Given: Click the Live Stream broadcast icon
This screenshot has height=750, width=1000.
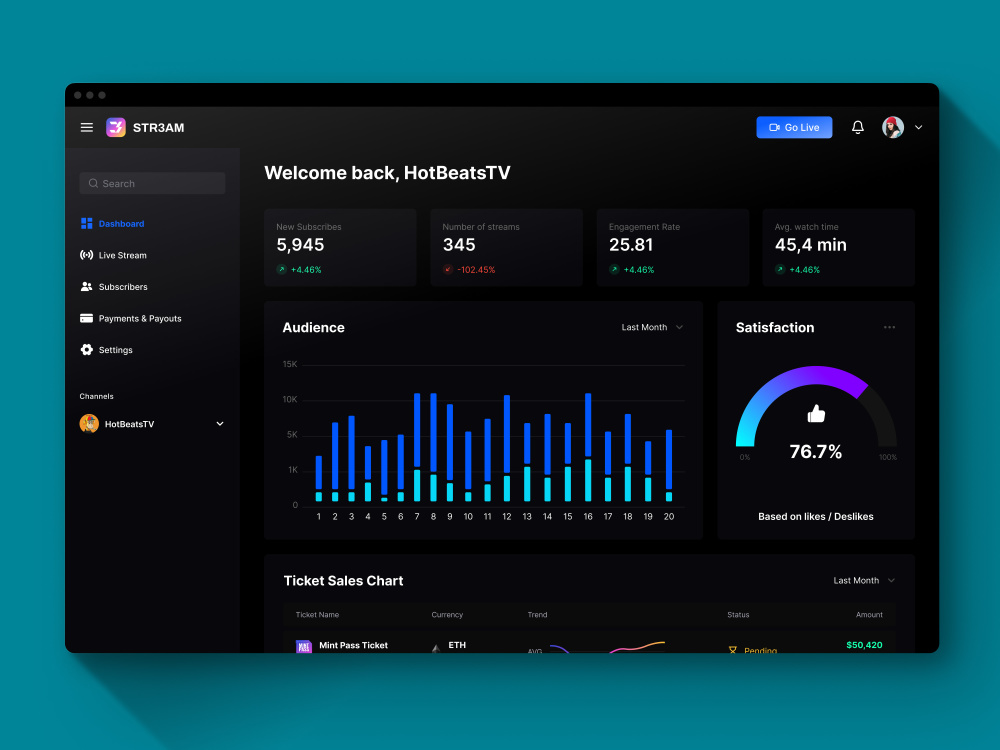Looking at the screenshot, I should (x=87, y=255).
